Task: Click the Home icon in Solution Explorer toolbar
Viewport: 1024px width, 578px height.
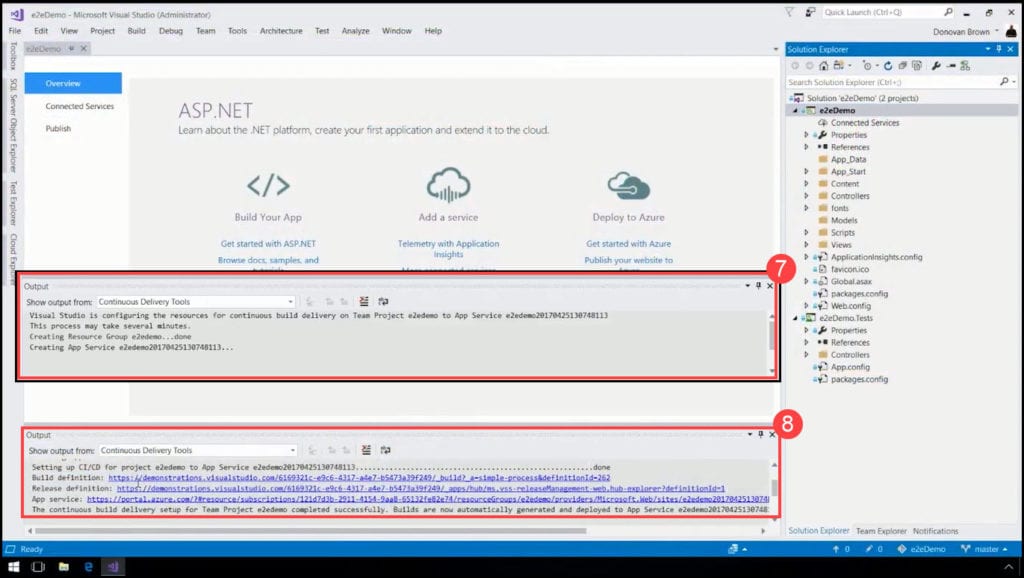Action: (x=824, y=66)
